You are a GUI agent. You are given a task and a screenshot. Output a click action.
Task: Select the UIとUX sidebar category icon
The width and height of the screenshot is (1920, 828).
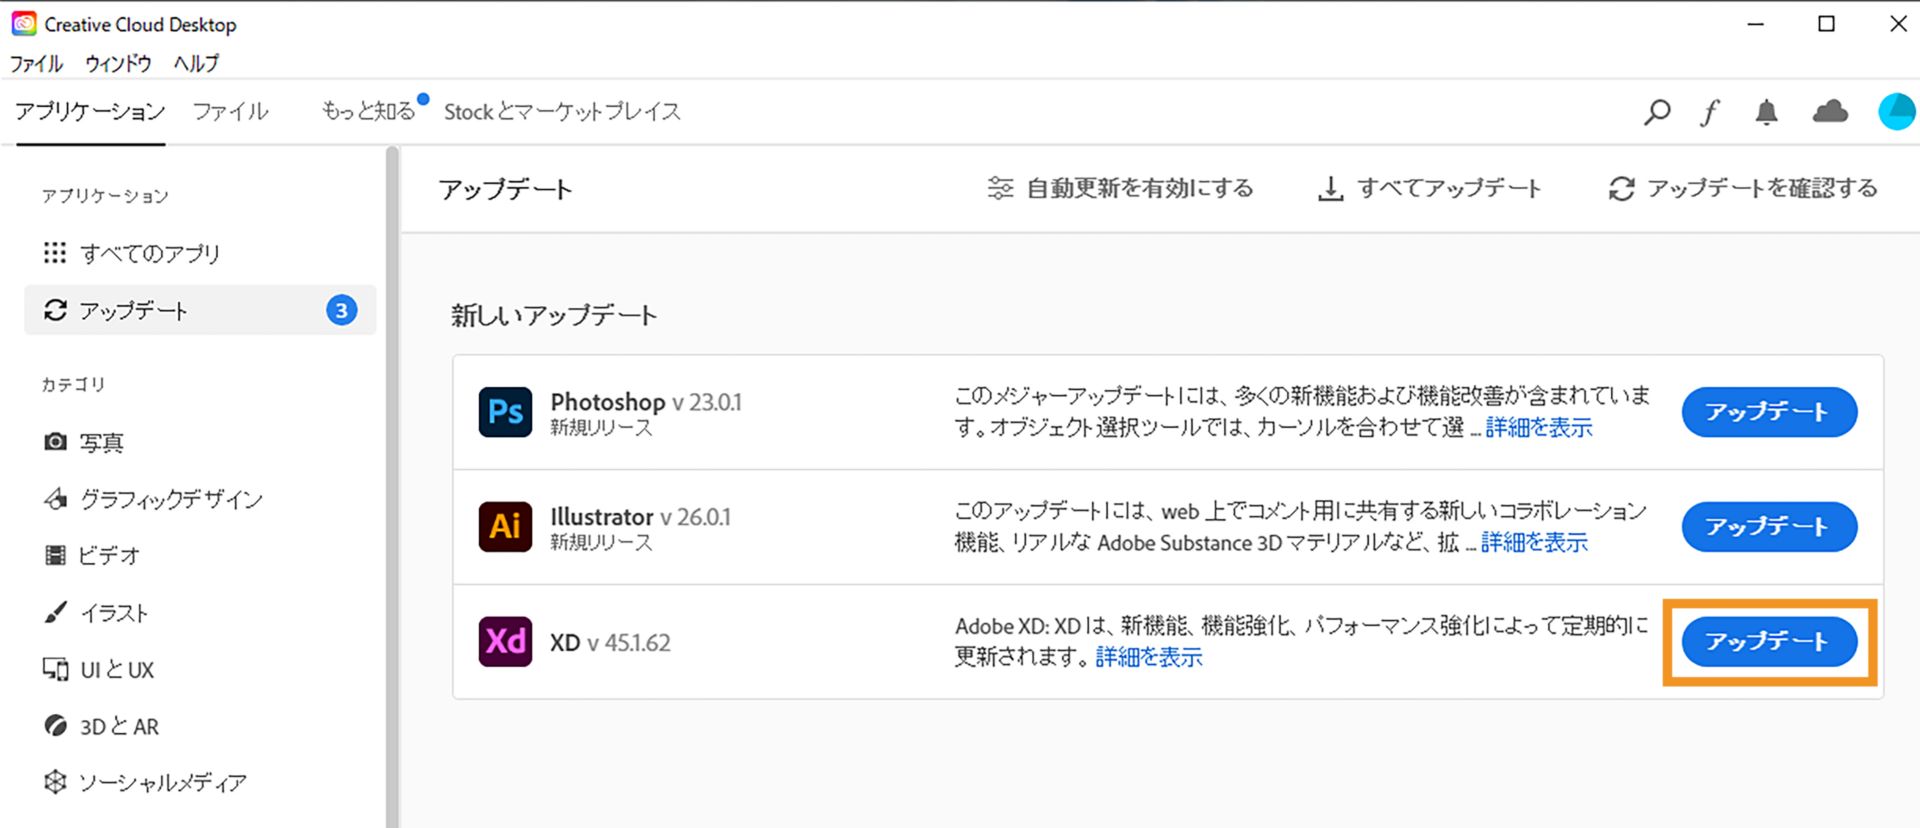pyautogui.click(x=55, y=669)
